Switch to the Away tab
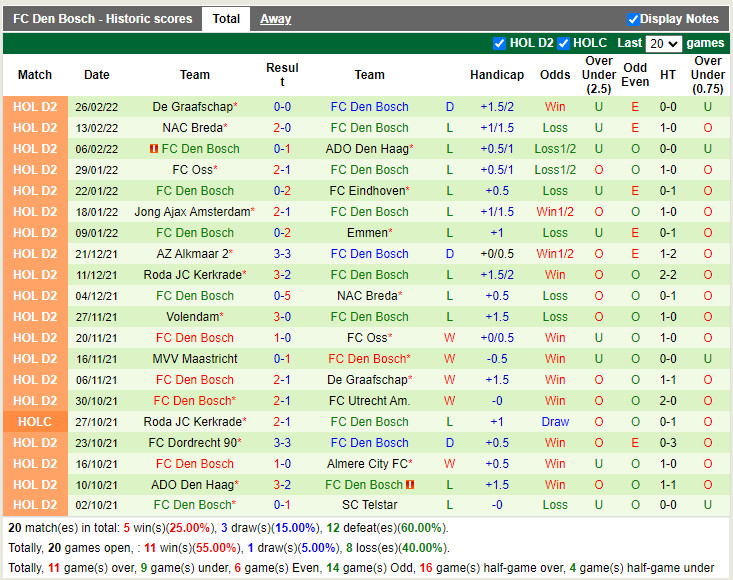 point(276,19)
